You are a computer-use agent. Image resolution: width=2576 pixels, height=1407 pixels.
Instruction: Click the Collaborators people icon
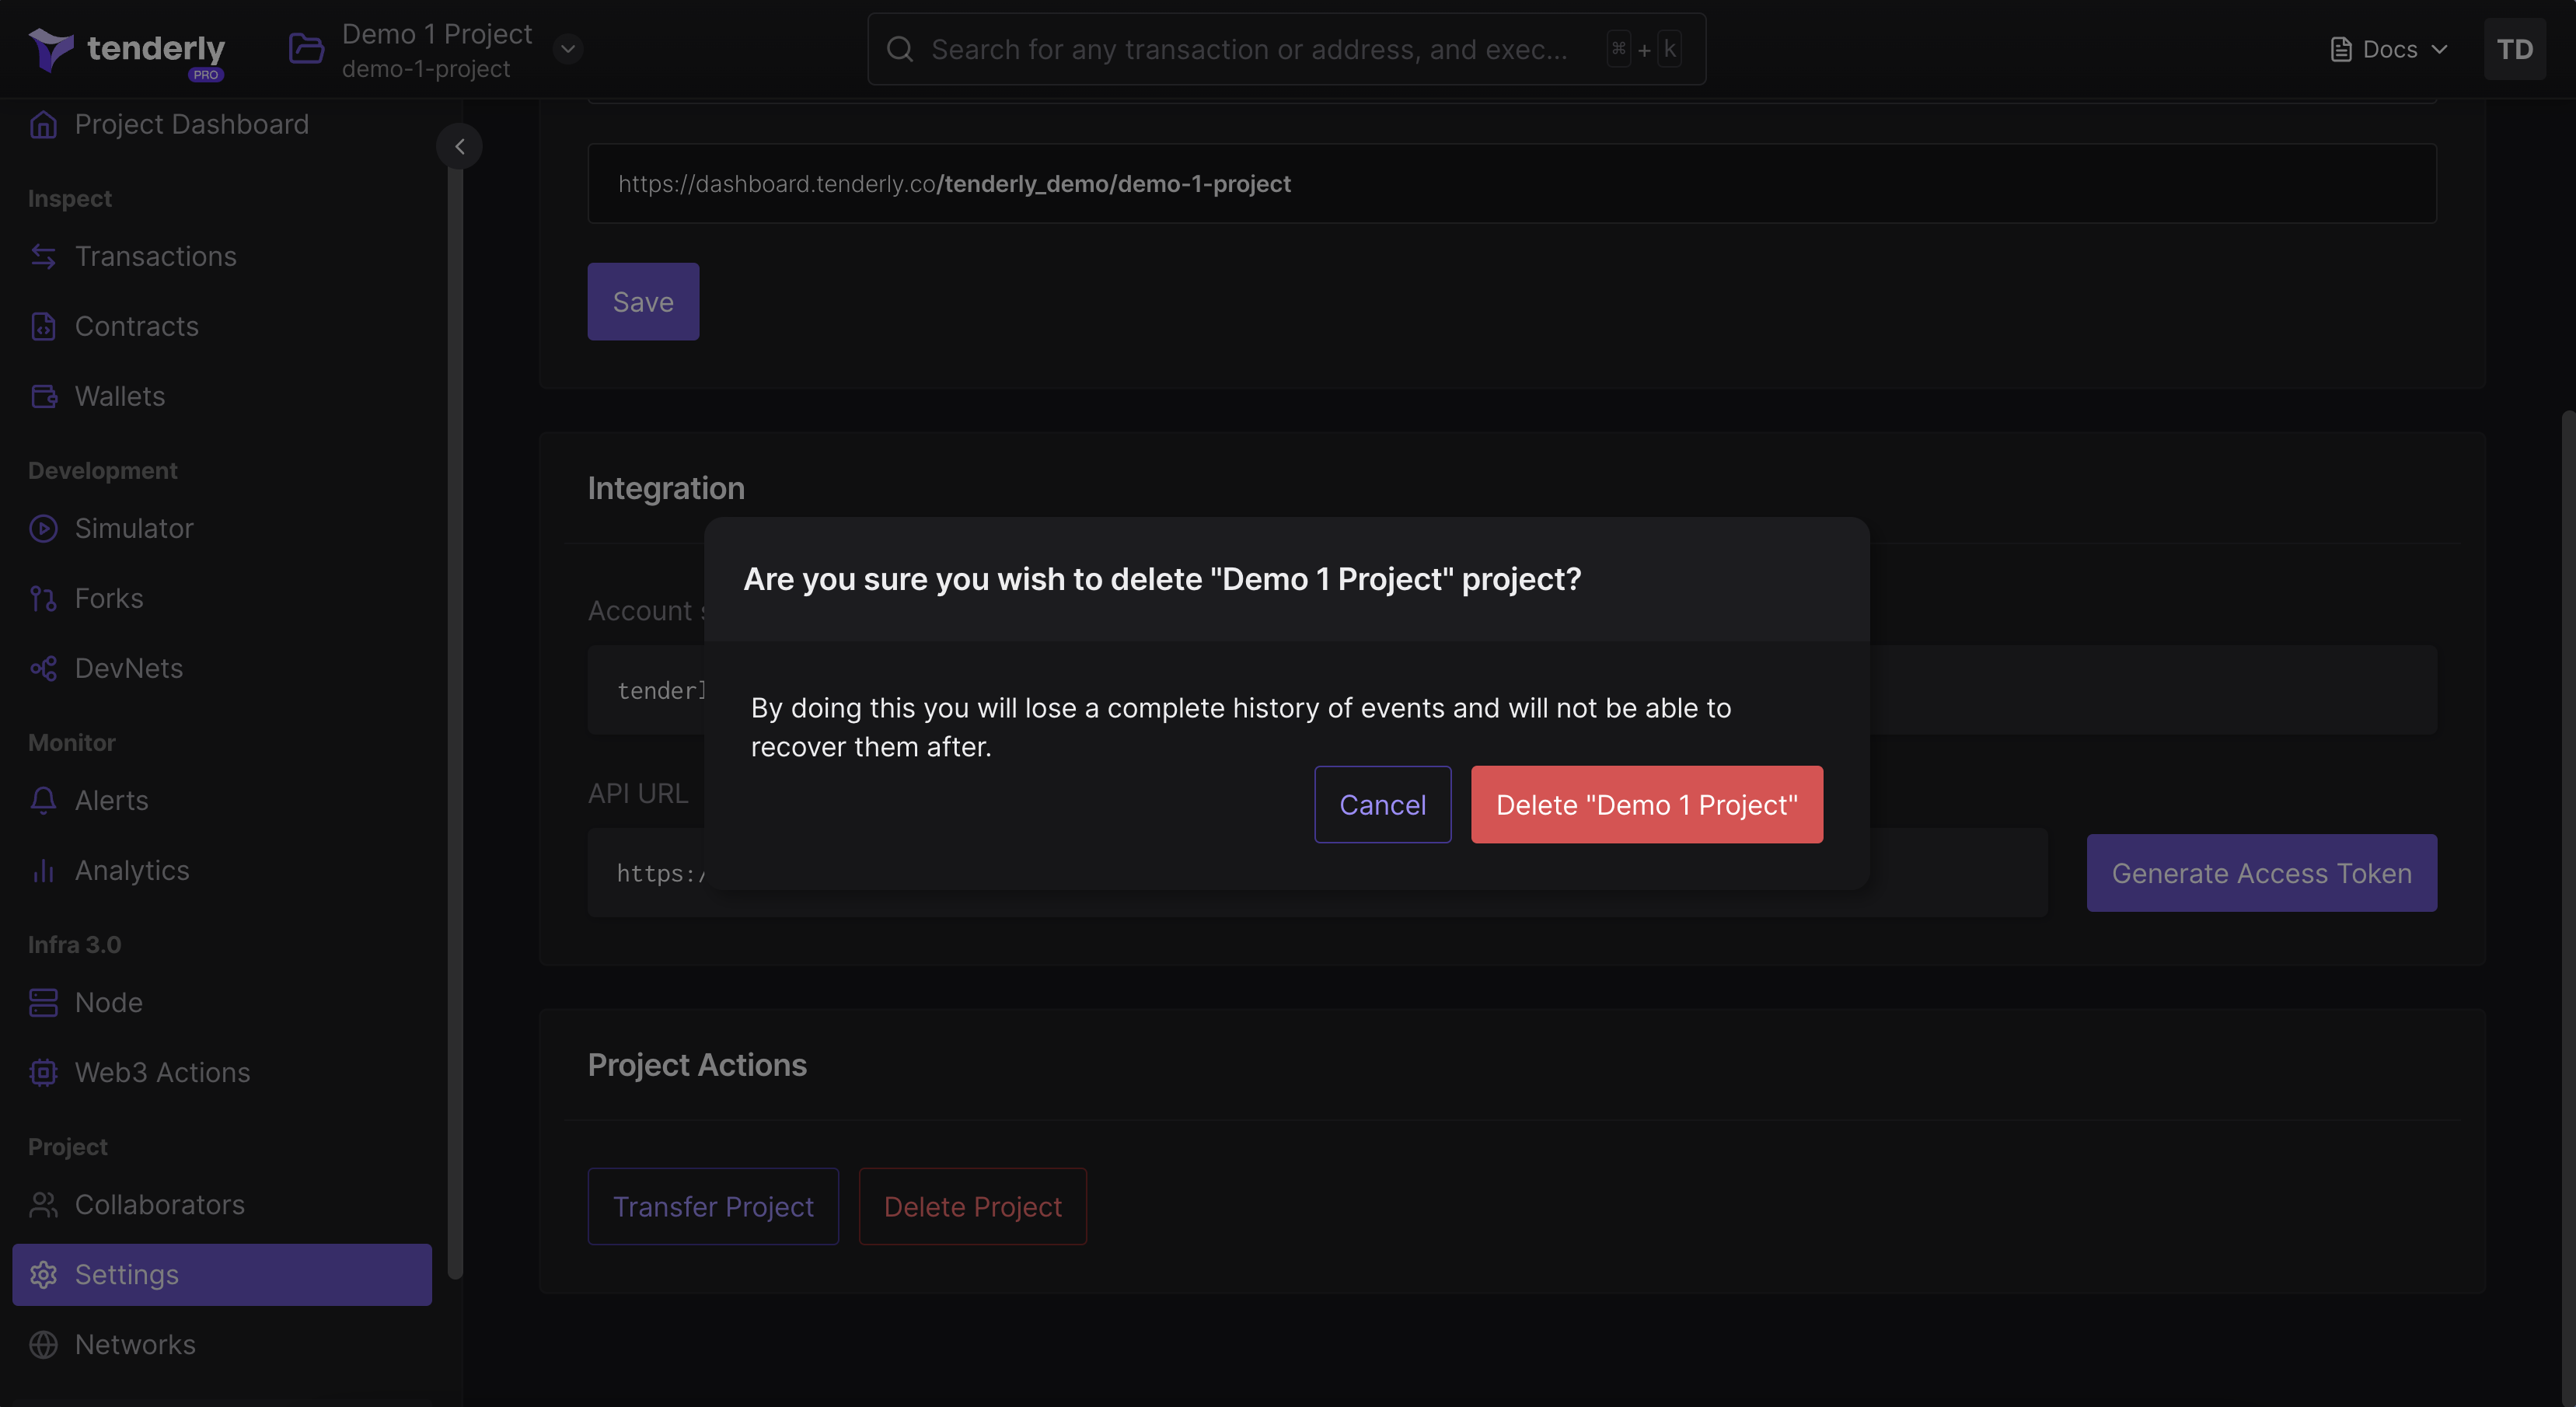tap(43, 1204)
